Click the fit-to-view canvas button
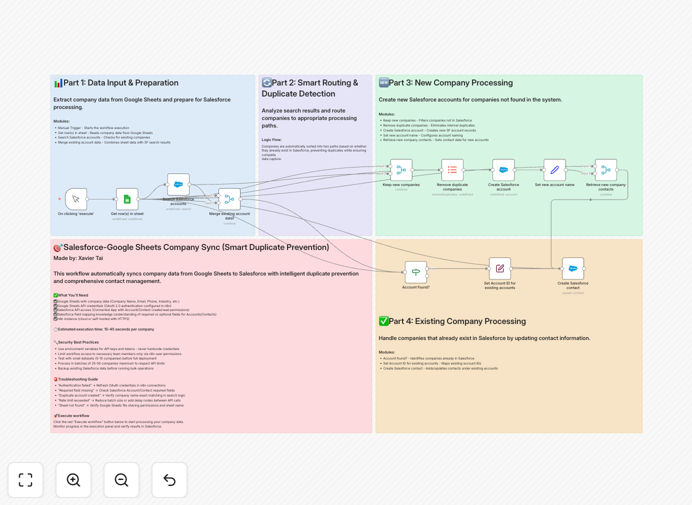 point(26,480)
